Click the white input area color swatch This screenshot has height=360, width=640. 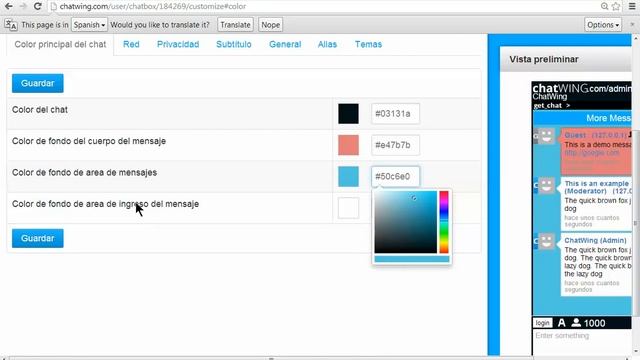click(348, 208)
